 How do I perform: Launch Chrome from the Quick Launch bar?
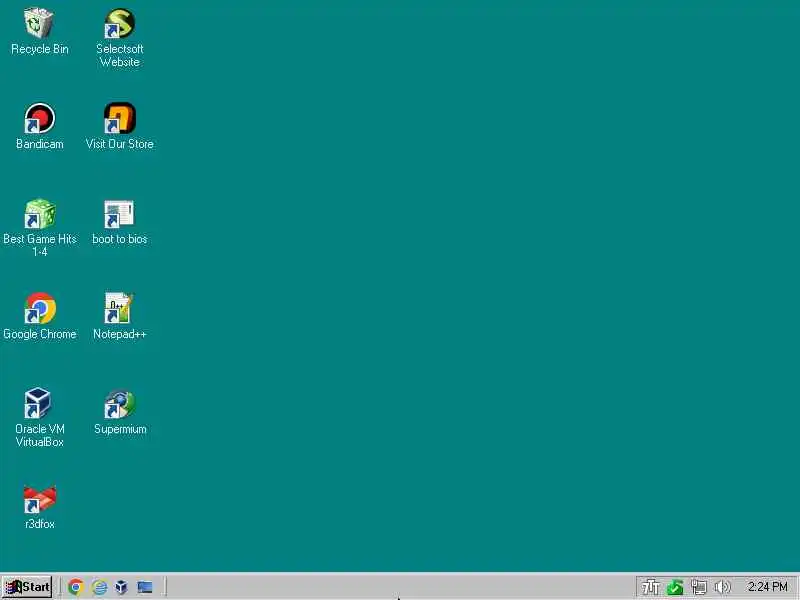click(x=76, y=587)
